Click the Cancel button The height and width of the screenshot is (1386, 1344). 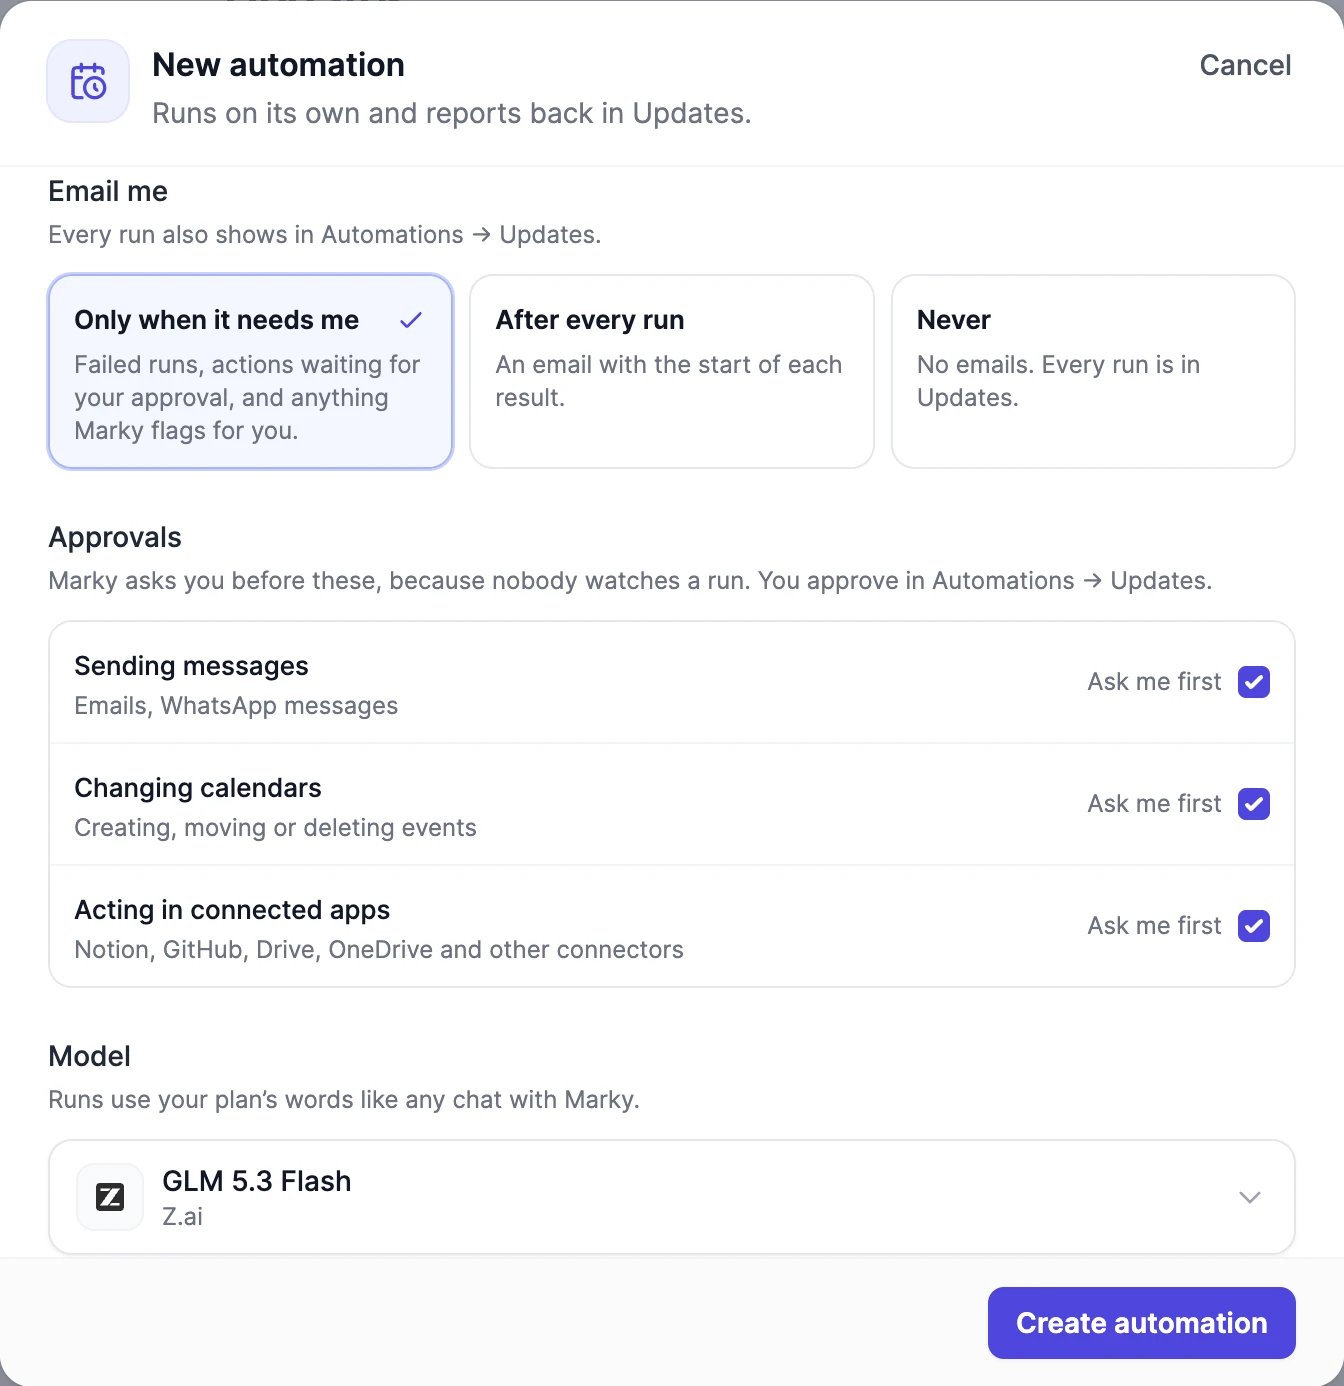[x=1245, y=65]
